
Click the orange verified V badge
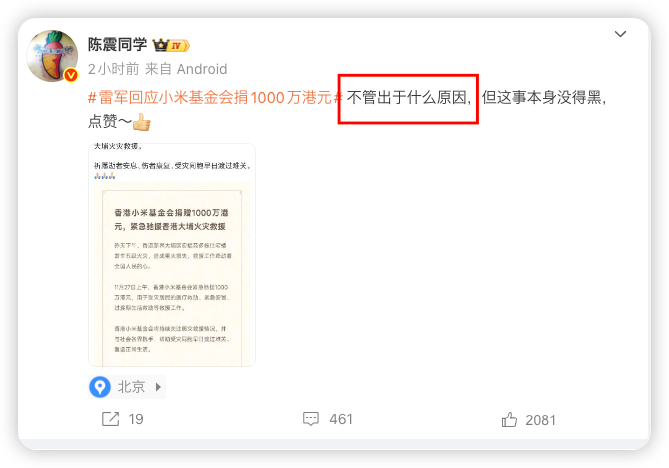[x=71, y=75]
